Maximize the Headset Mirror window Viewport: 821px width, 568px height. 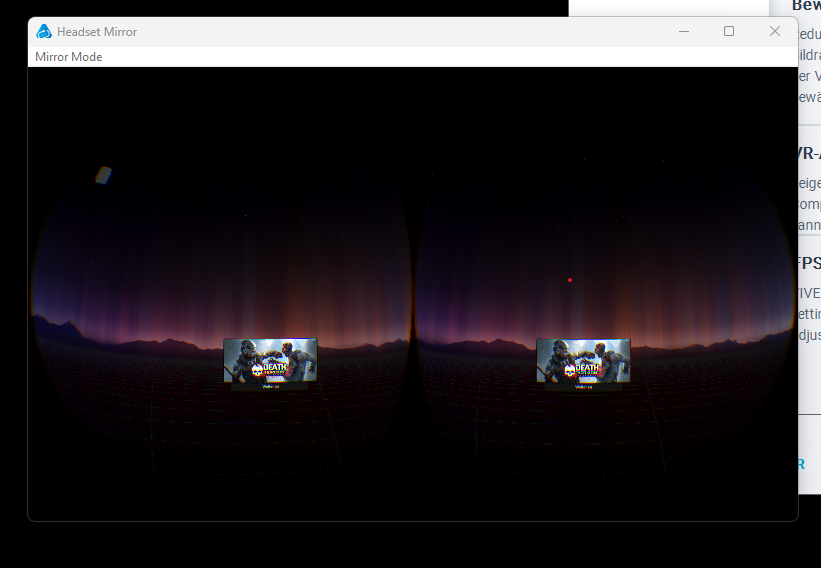click(729, 31)
